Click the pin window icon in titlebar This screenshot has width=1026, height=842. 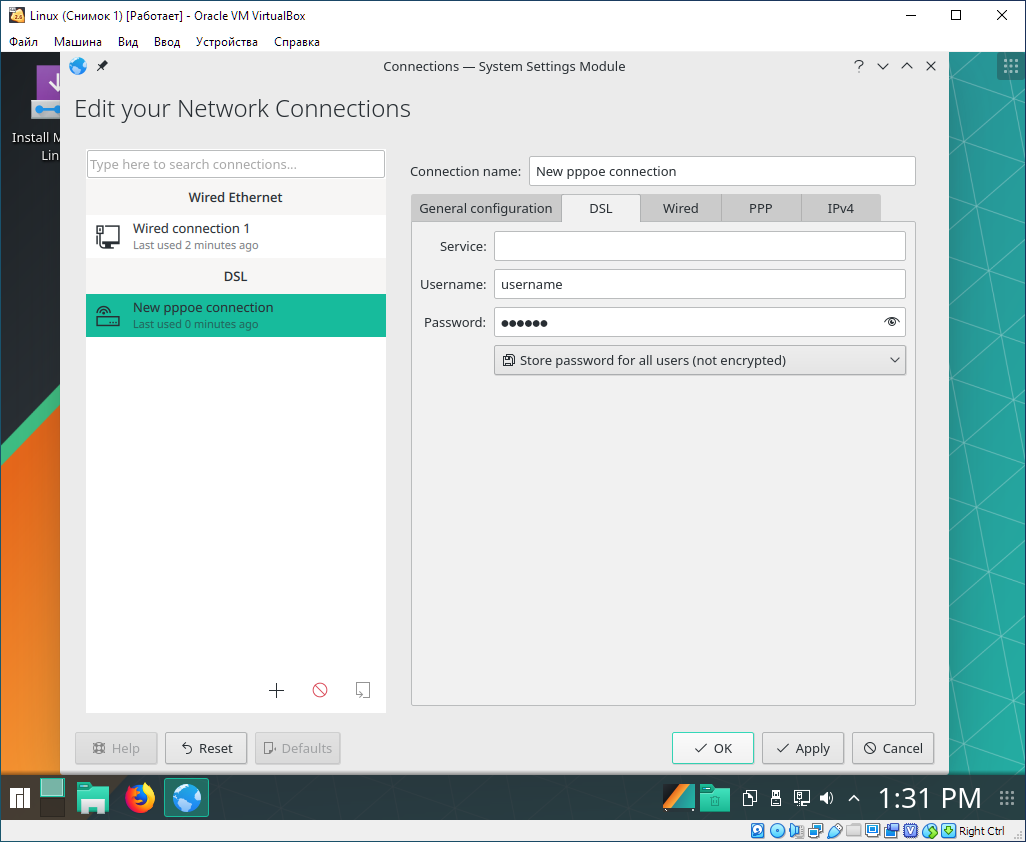click(102, 66)
